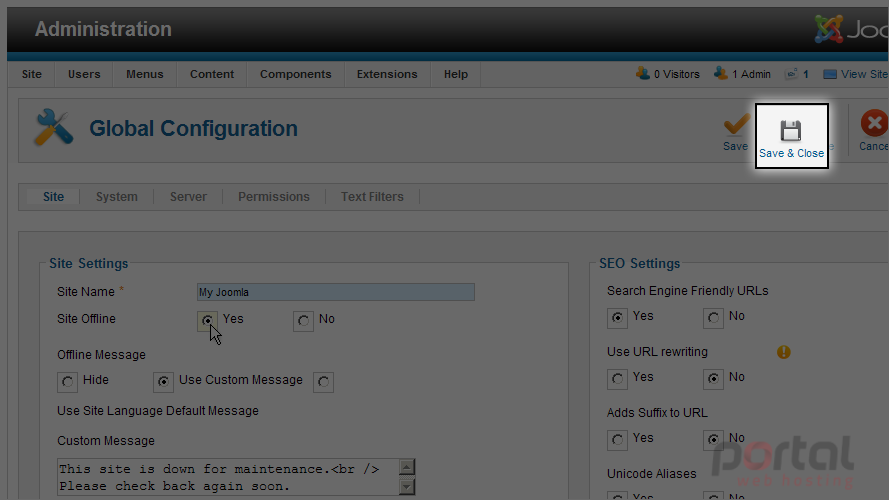The width and height of the screenshot is (889, 500).
Task: Set Site Offline to Yes
Action: (208, 321)
